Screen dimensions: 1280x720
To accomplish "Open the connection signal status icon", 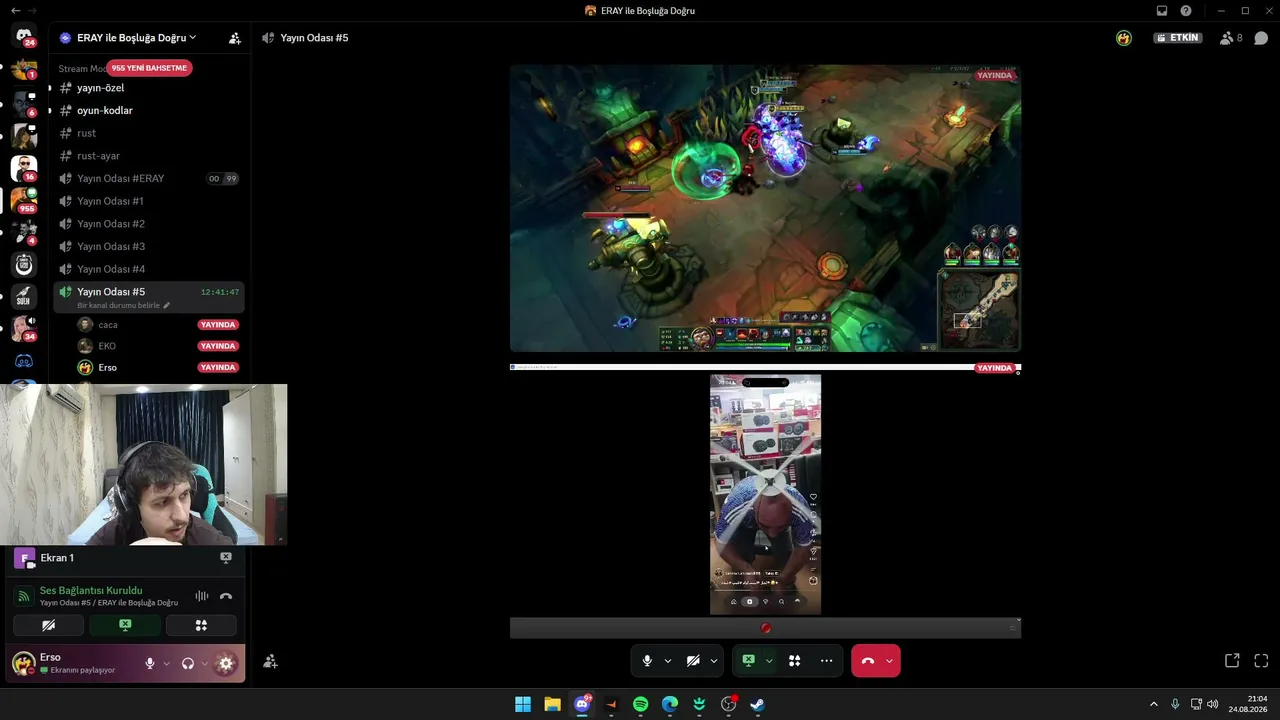I will tap(23, 596).
